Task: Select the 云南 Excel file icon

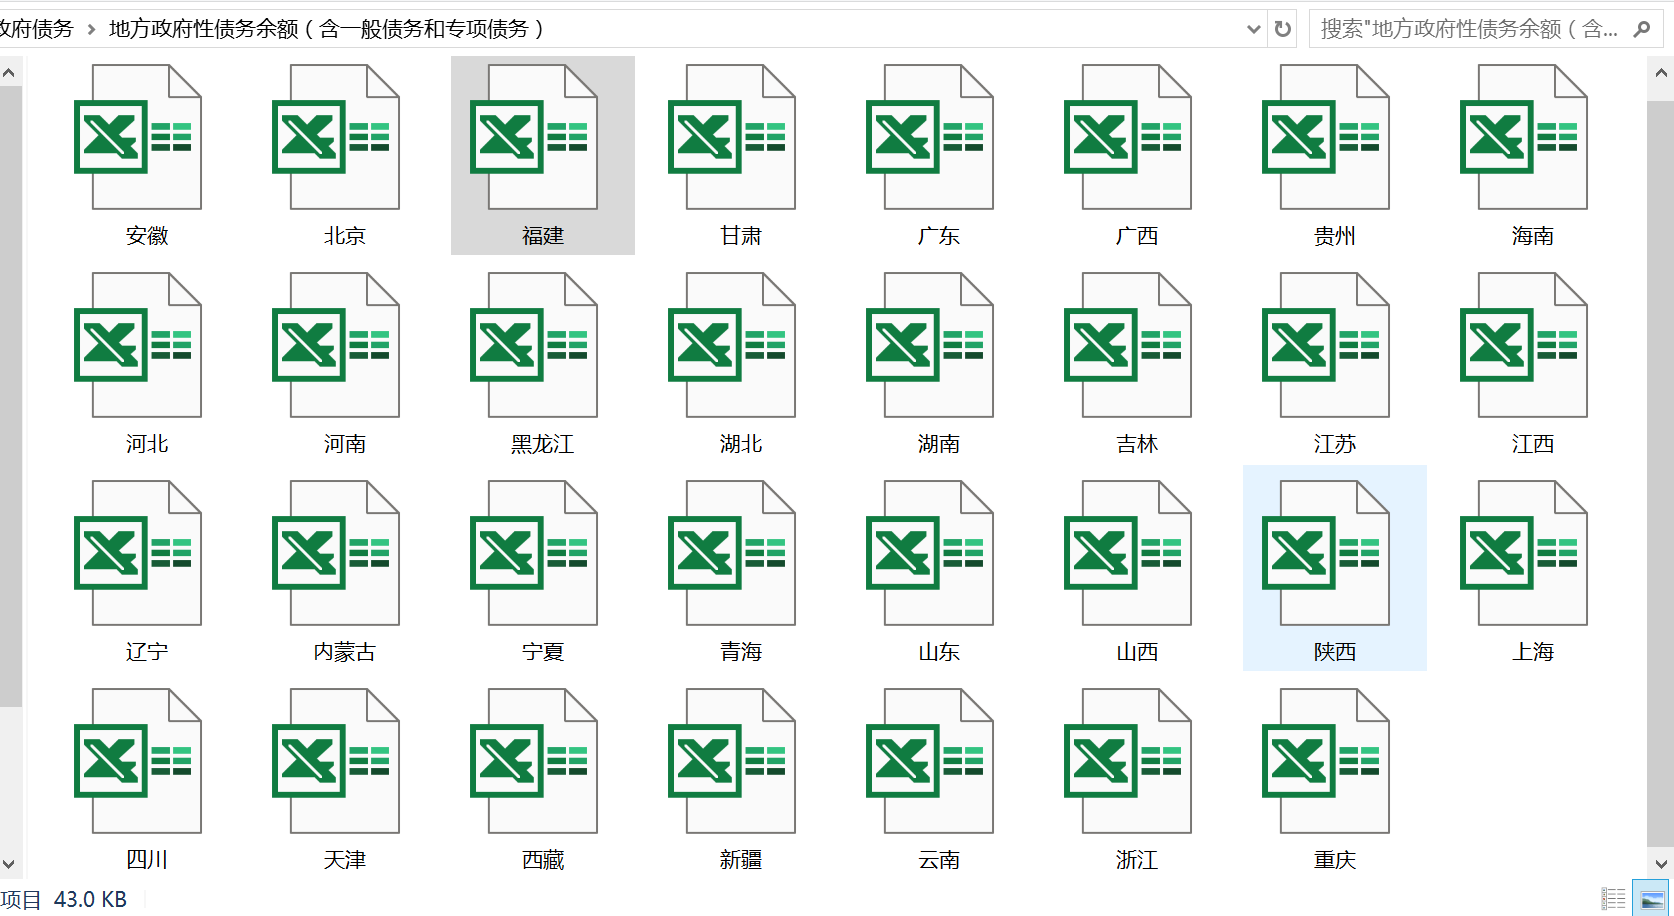Action: point(930,761)
